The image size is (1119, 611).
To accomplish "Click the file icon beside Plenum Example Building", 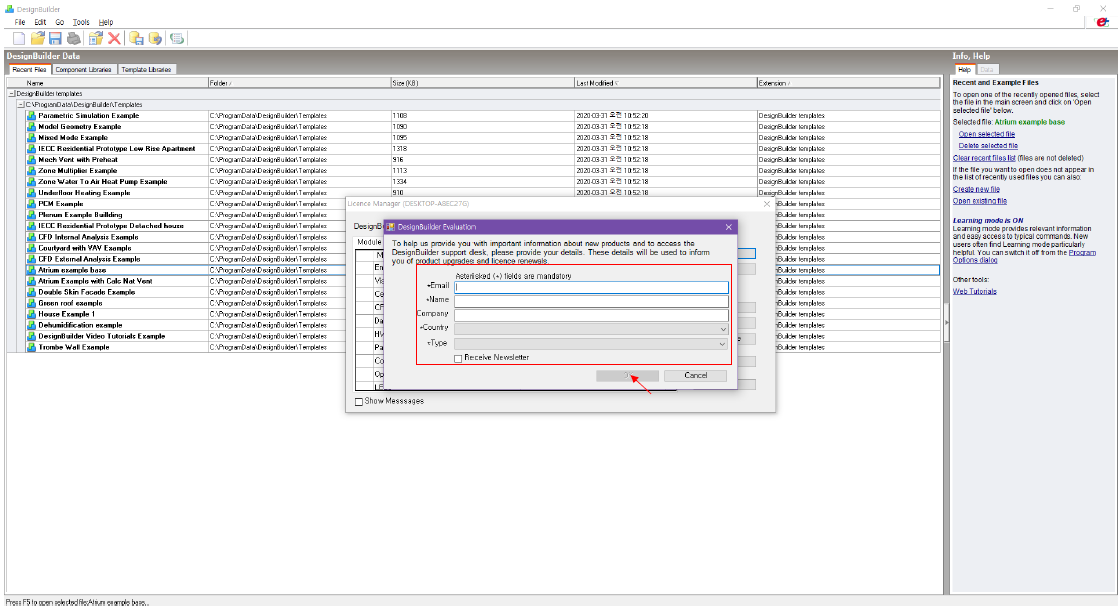I will point(31,215).
